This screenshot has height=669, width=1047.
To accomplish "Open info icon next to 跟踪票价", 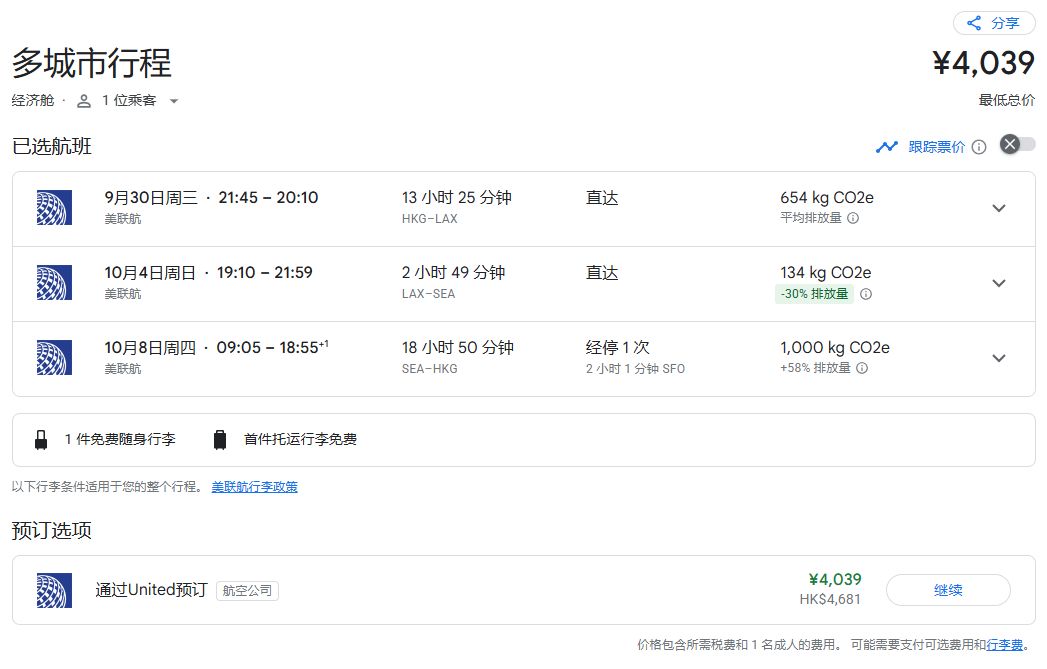I will (x=979, y=147).
